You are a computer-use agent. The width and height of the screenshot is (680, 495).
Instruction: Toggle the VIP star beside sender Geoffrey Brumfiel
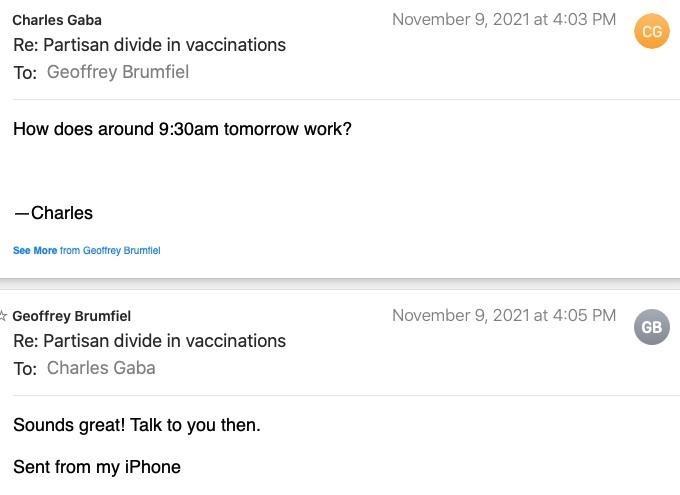click(x=4, y=316)
